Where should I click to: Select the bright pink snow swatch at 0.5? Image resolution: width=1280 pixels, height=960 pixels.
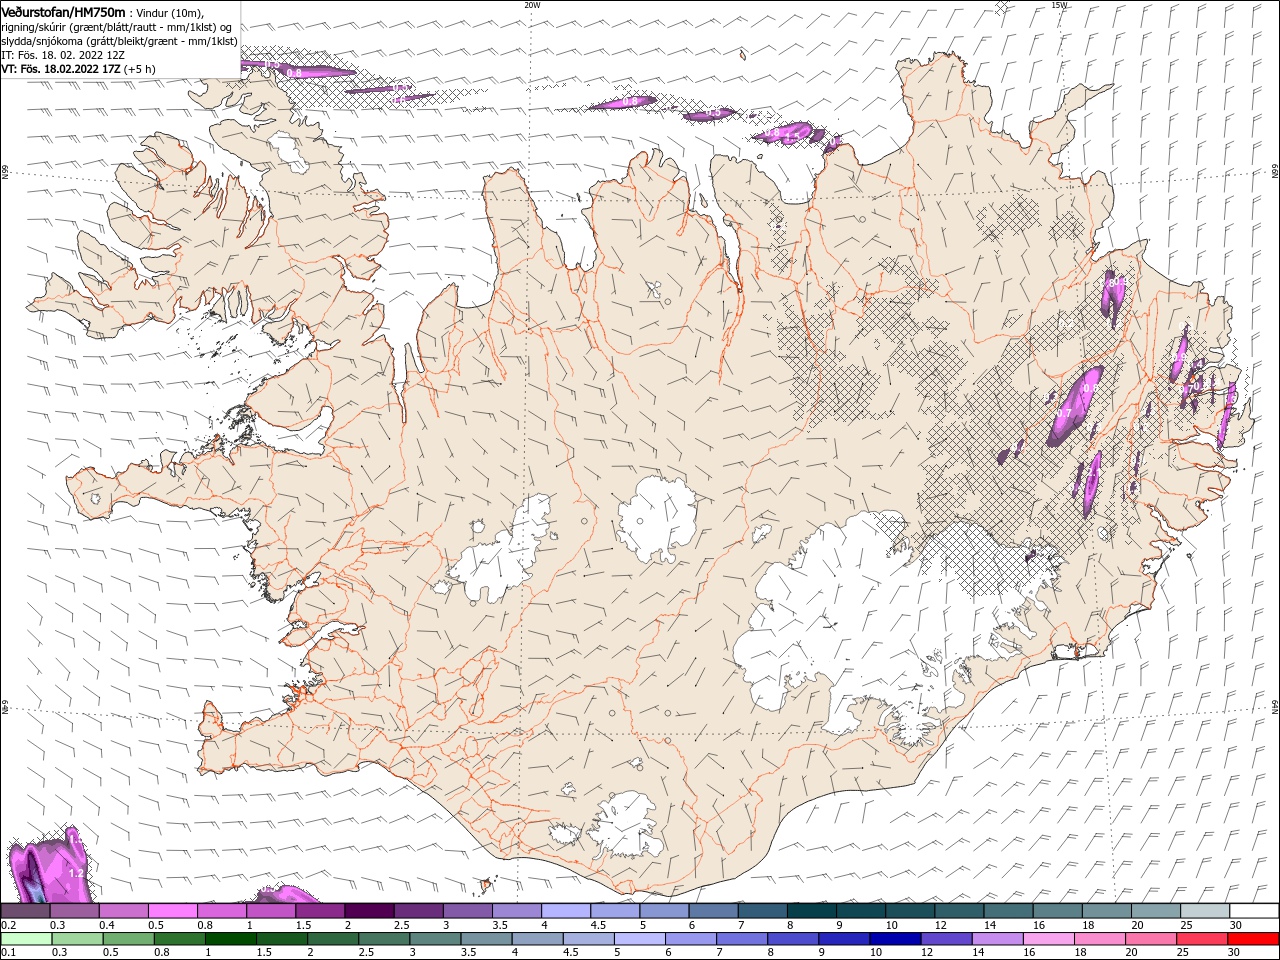pos(172,911)
